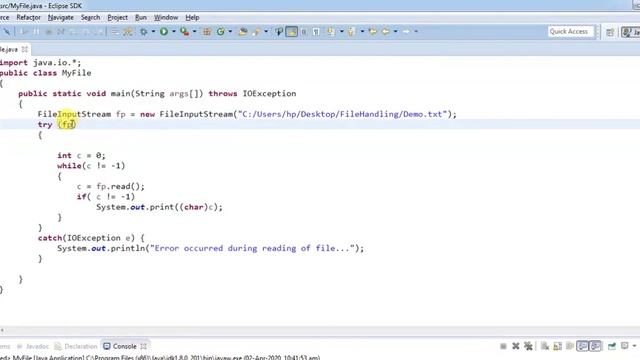
Task: Click the Debug gear icon in toolbar
Action: 144,31
